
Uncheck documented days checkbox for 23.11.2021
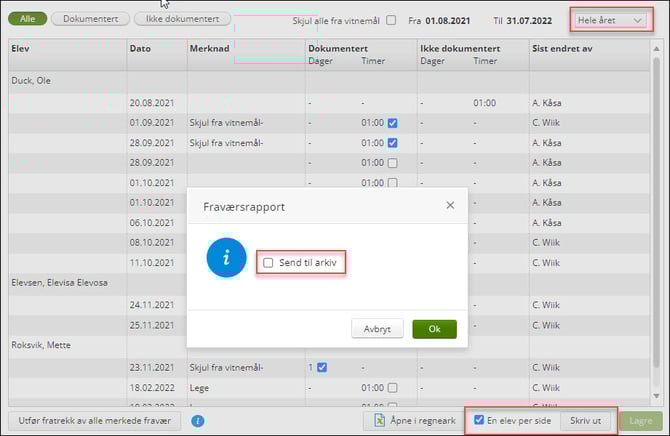pos(322,367)
